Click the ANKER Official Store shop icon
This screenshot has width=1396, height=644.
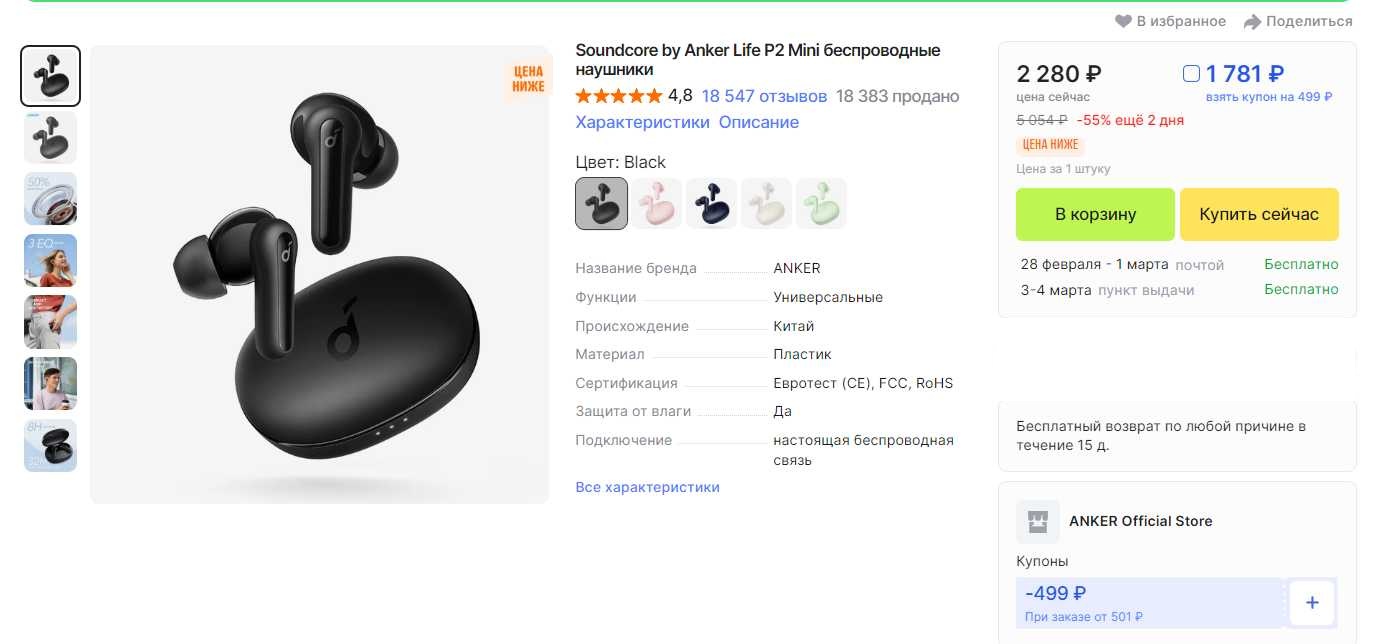point(1037,521)
